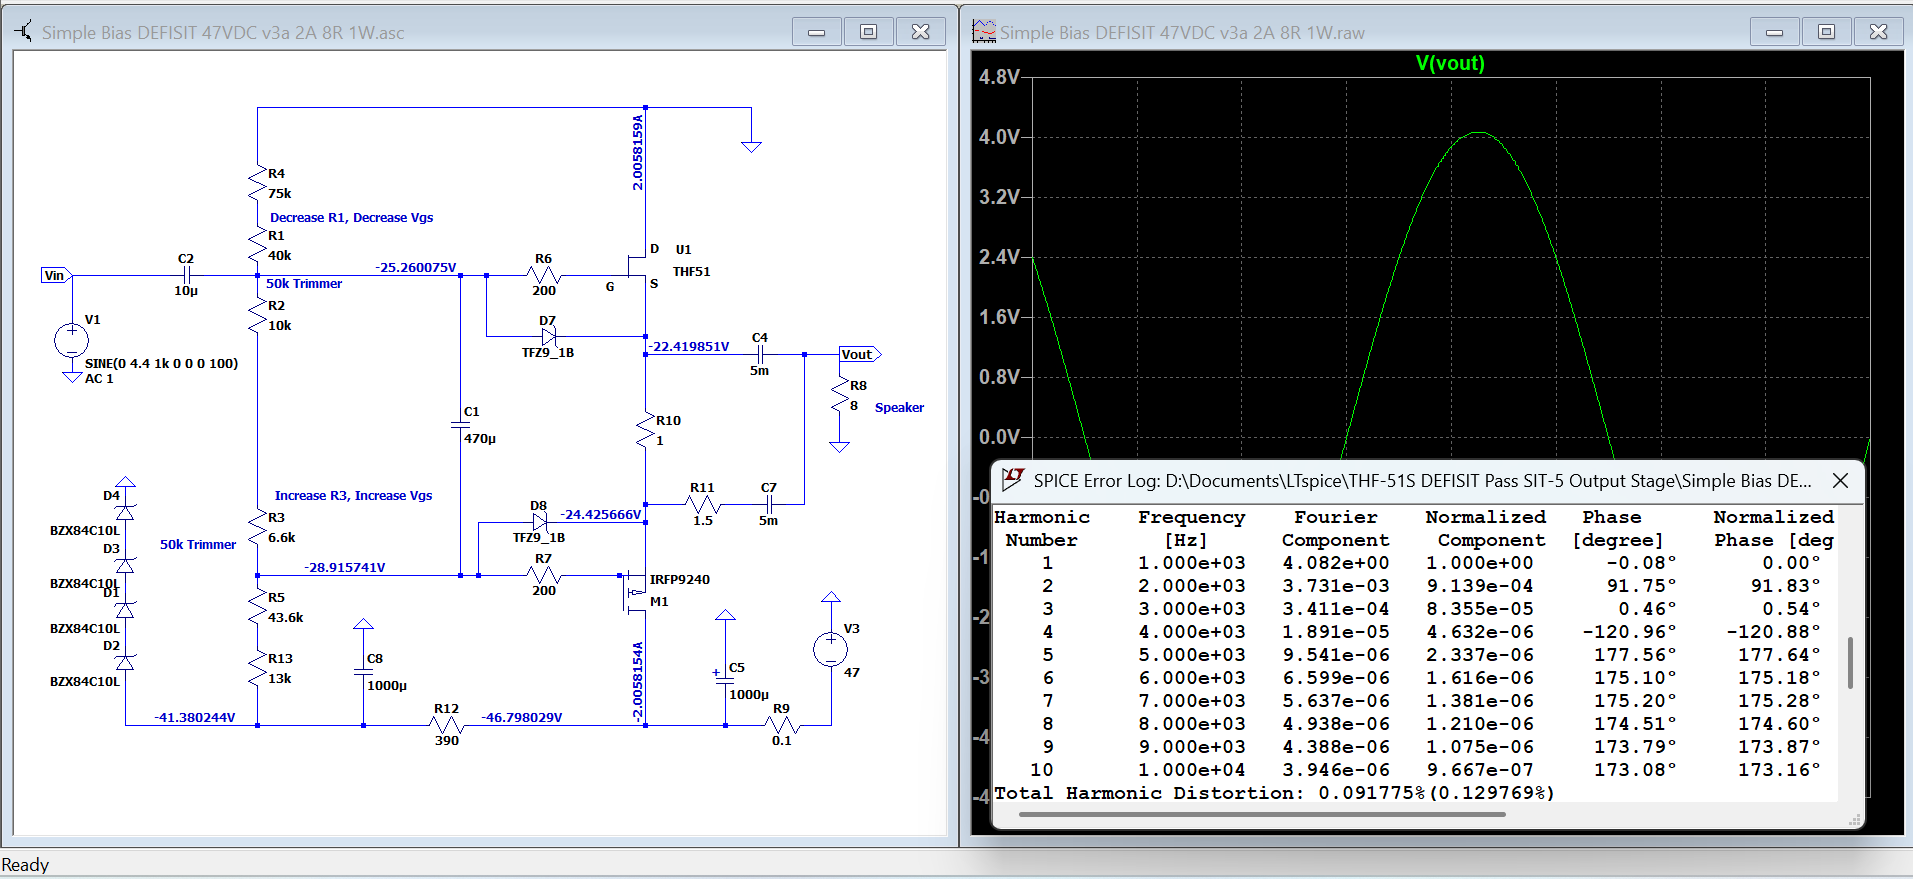The width and height of the screenshot is (1913, 879).
Task: Select the THF51 transistor U1 symbol
Action: pyautogui.click(x=637, y=265)
